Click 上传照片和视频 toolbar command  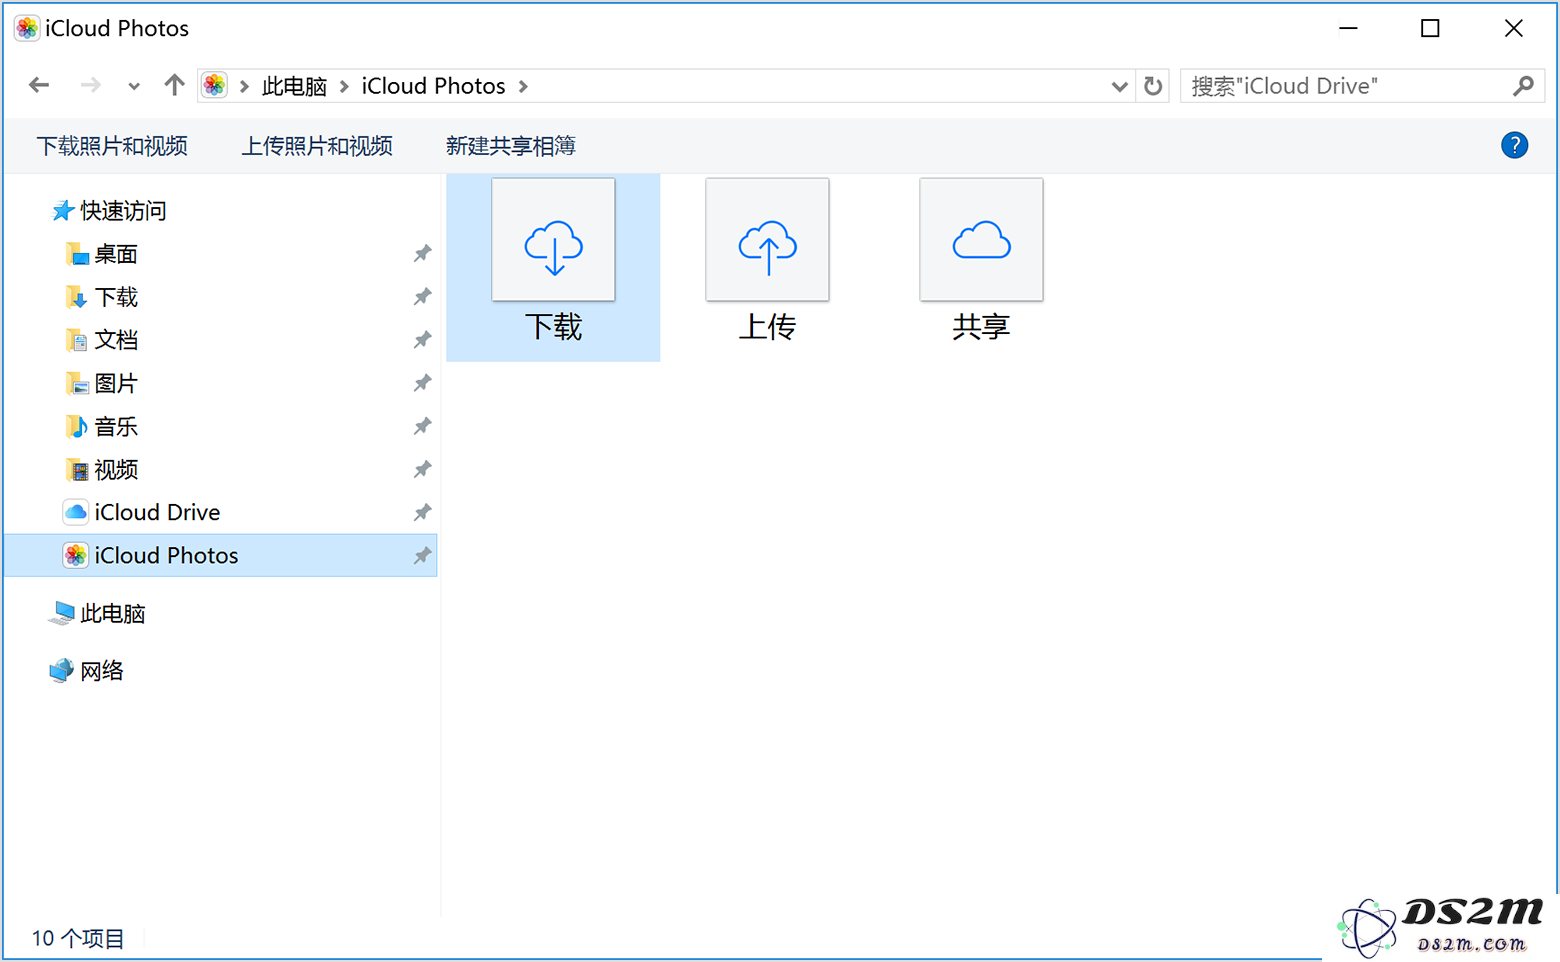(317, 146)
